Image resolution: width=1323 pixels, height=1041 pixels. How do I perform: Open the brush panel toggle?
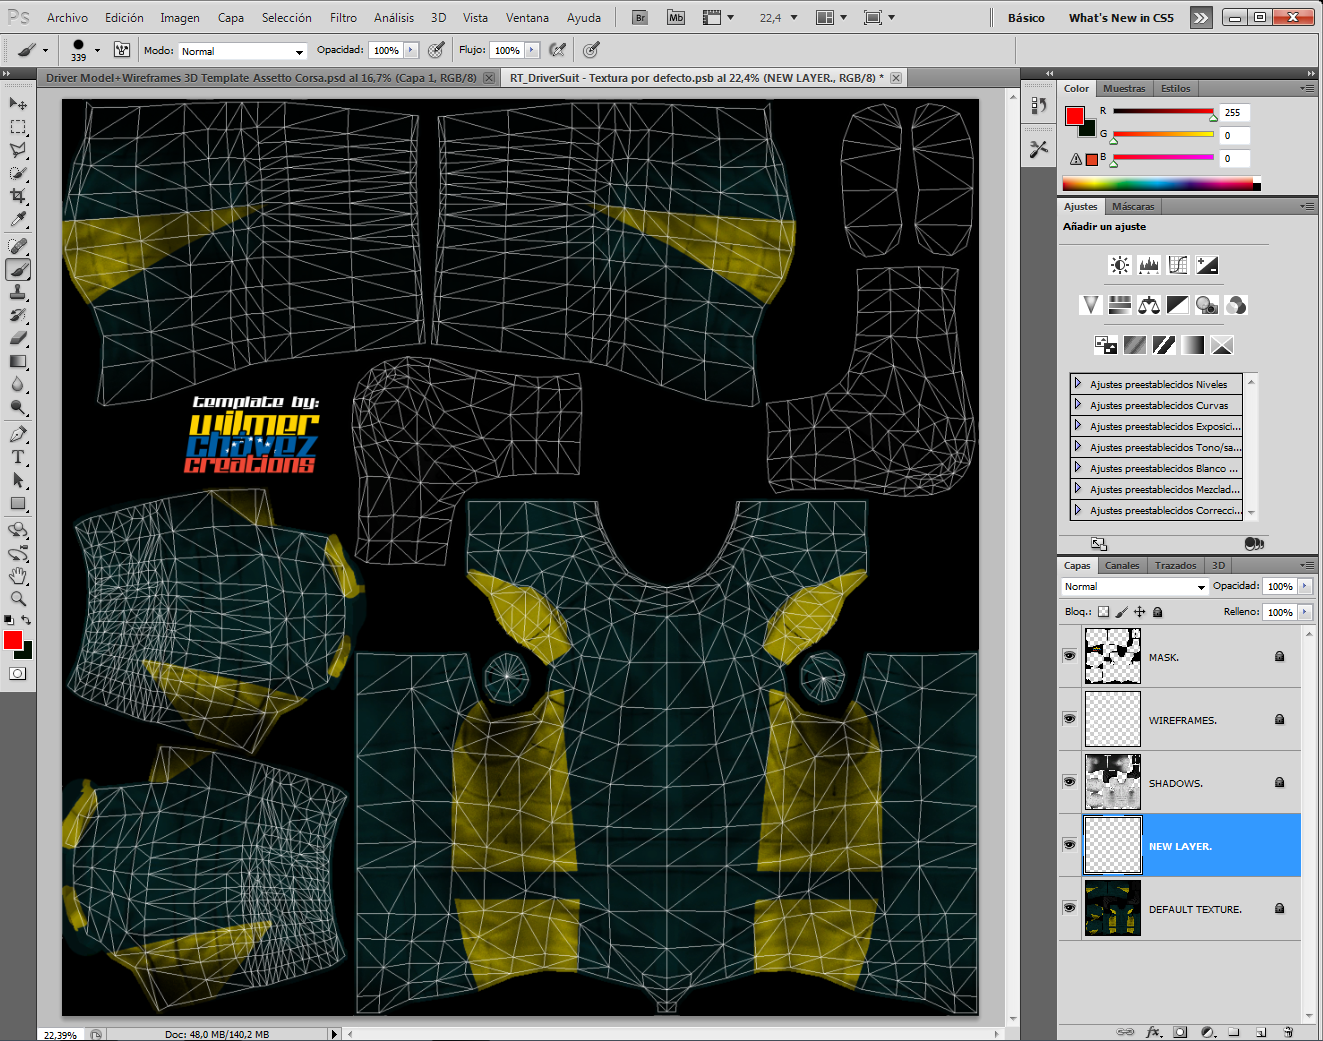point(122,49)
